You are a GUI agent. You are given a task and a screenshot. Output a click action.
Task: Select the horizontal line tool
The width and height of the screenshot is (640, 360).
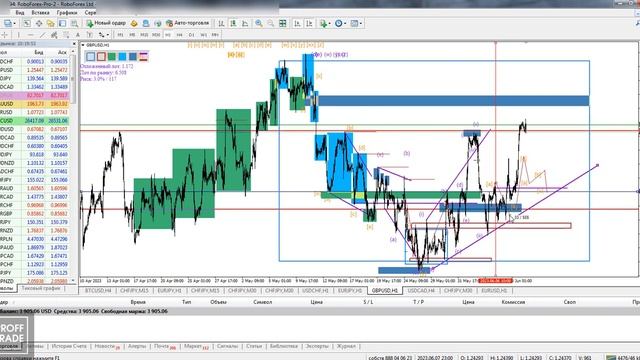tap(31, 35)
